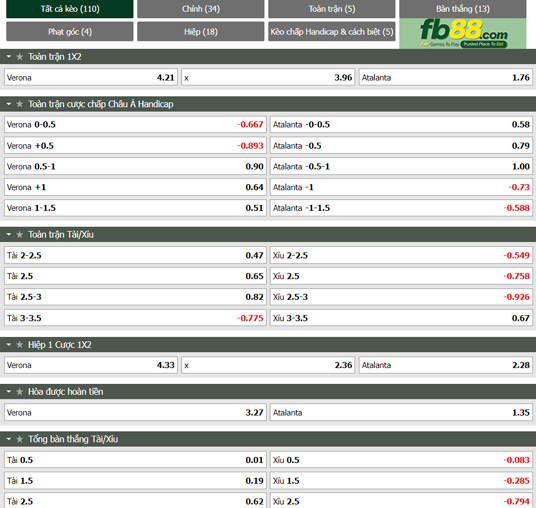Bet on Xỉu 3-3.5 at 0.67
This screenshot has width=536, height=508.
(x=401, y=318)
